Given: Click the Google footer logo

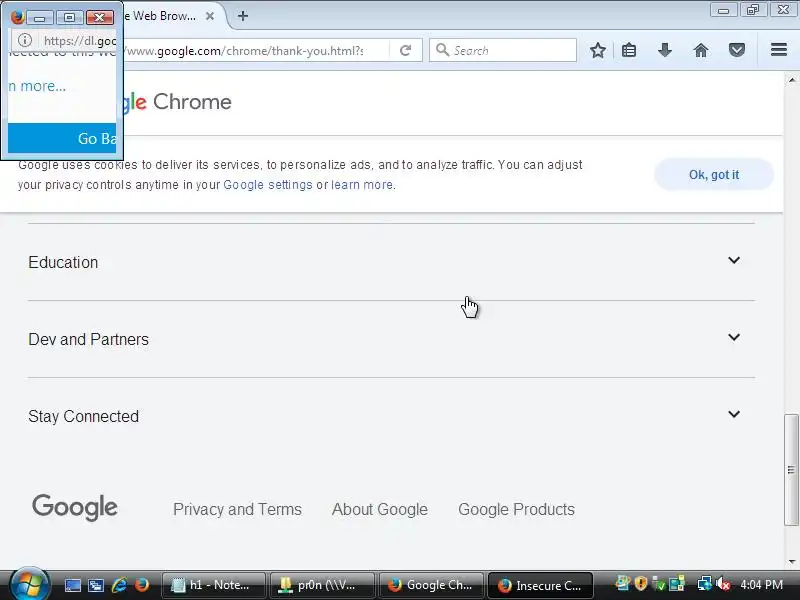Looking at the screenshot, I should pyautogui.click(x=74, y=507).
